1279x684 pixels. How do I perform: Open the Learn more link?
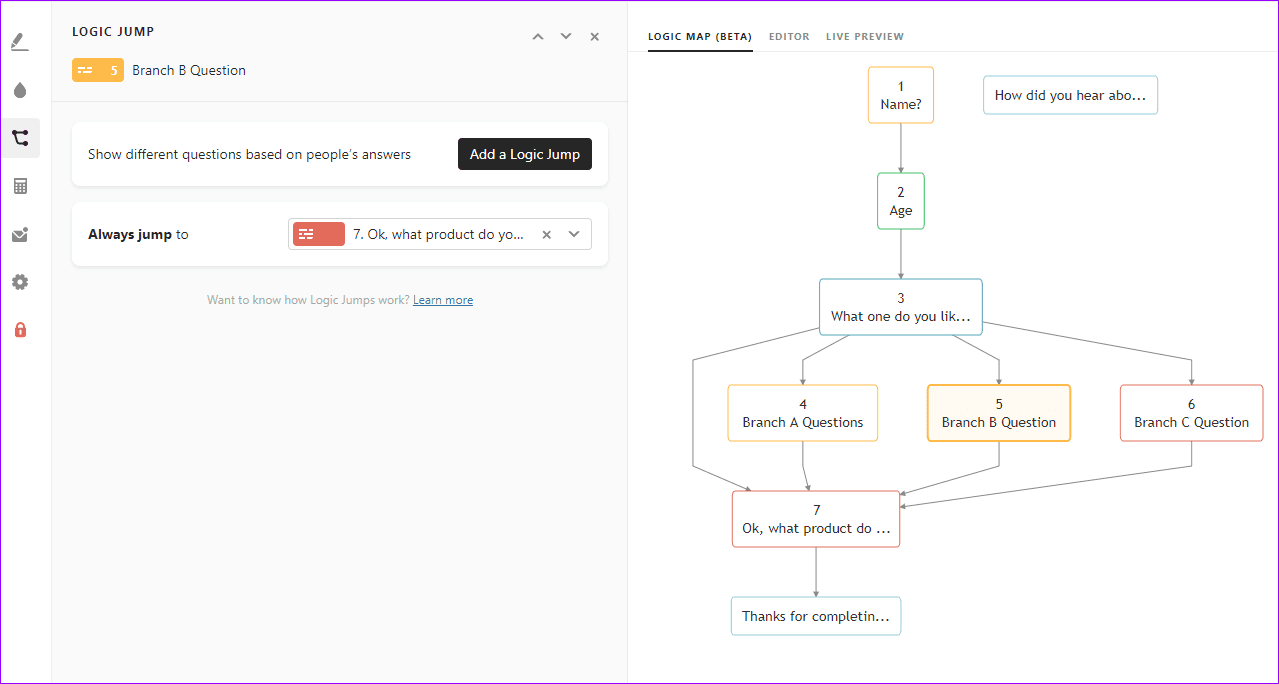pyautogui.click(x=443, y=300)
